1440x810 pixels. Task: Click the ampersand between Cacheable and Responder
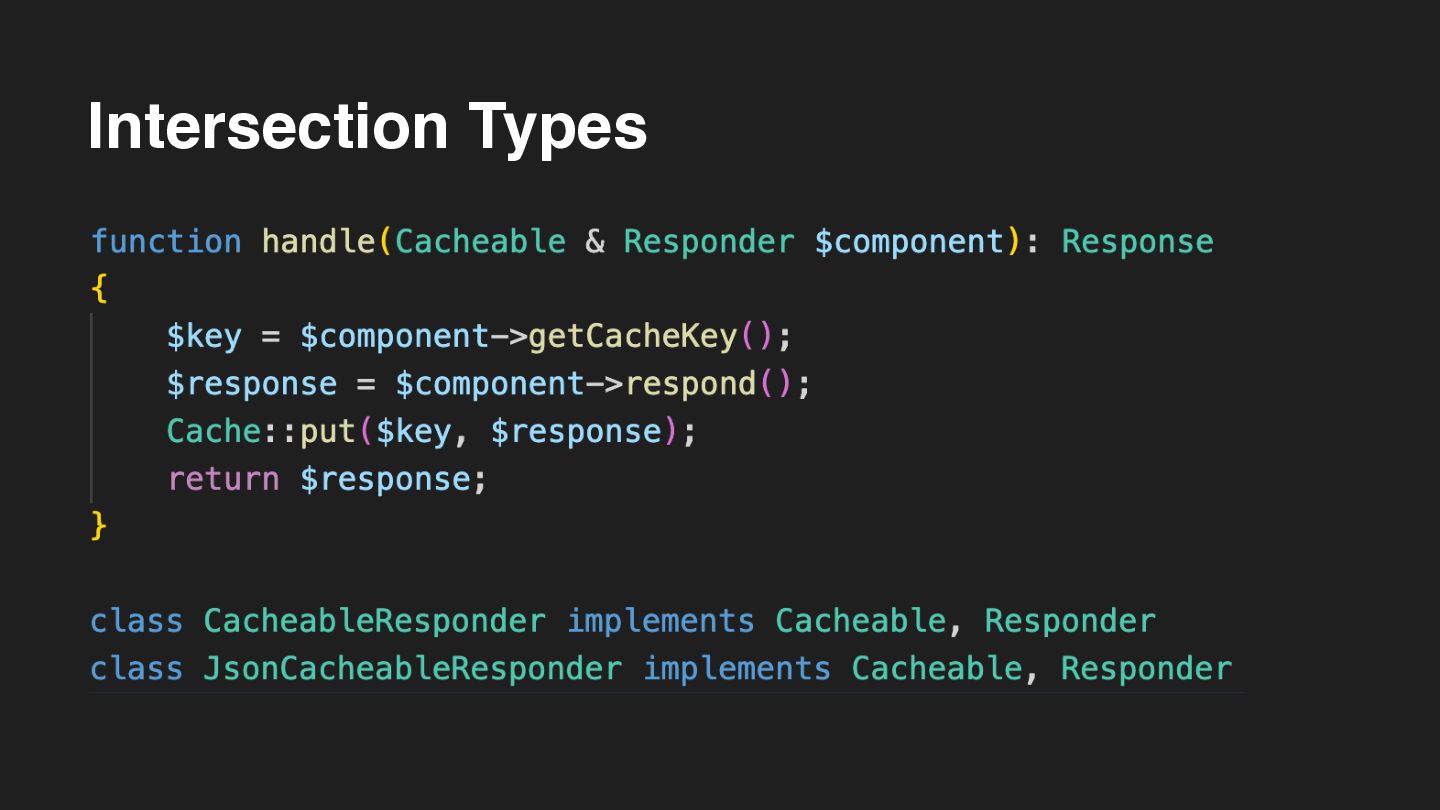pyautogui.click(x=595, y=242)
